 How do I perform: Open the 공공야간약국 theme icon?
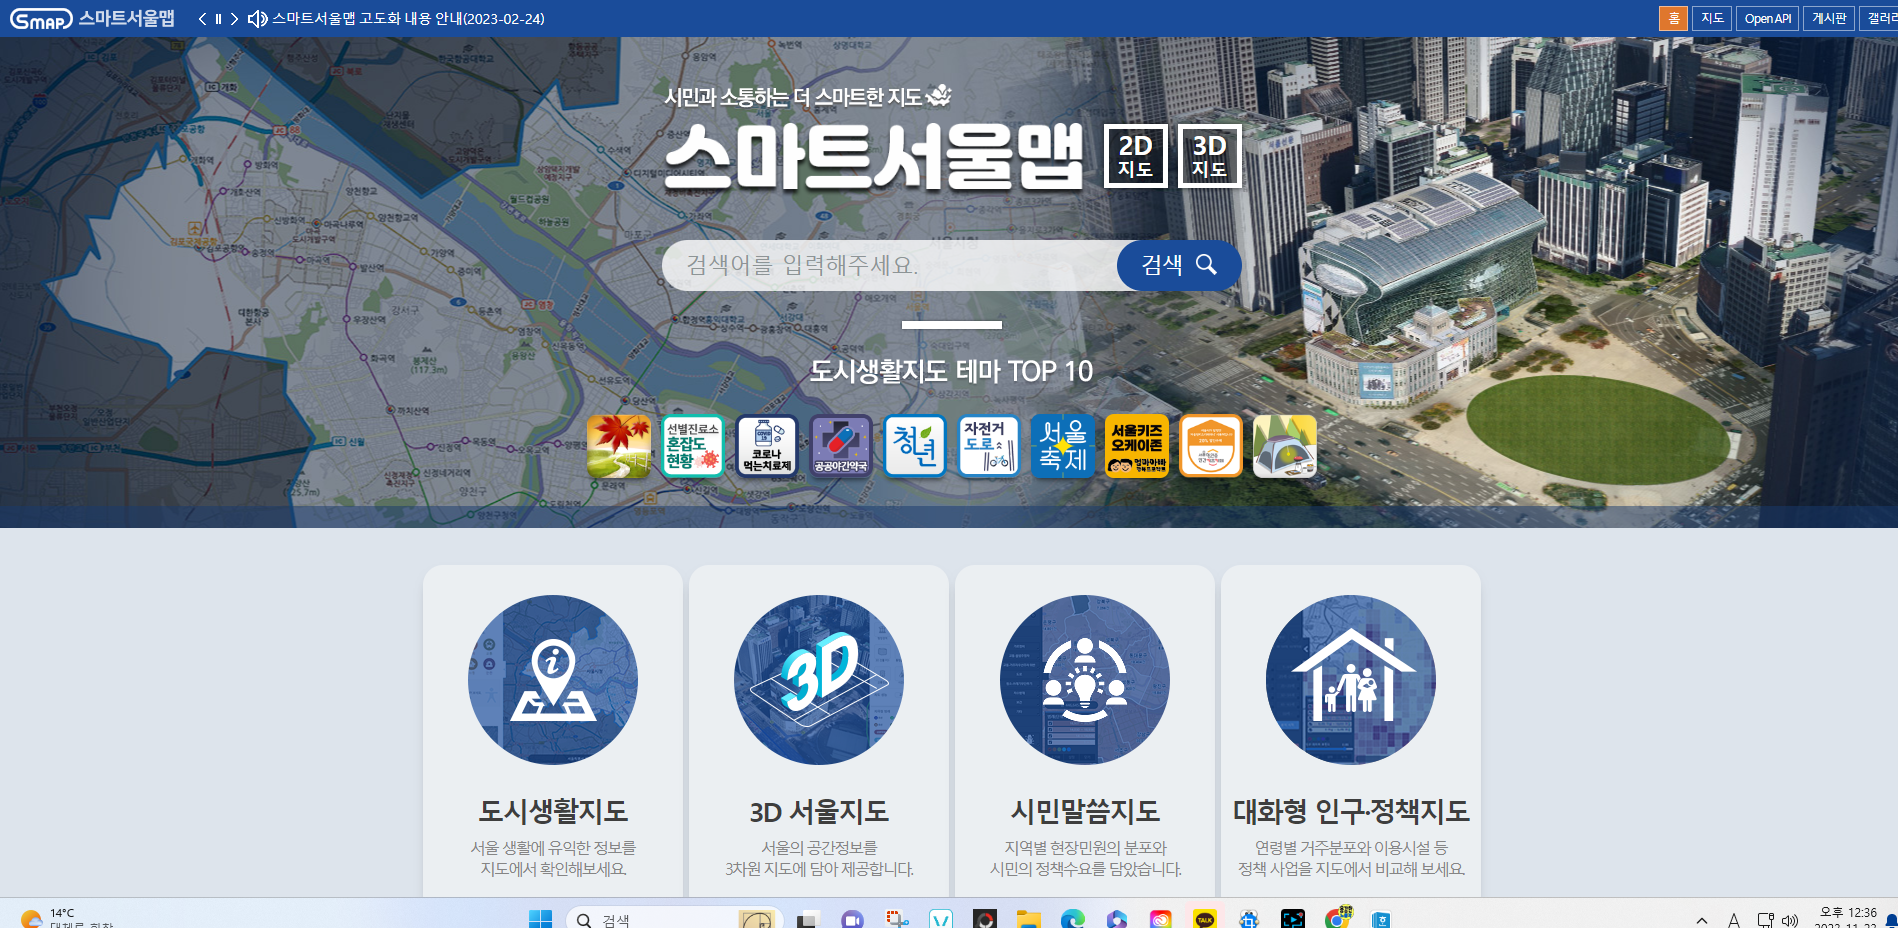click(841, 446)
